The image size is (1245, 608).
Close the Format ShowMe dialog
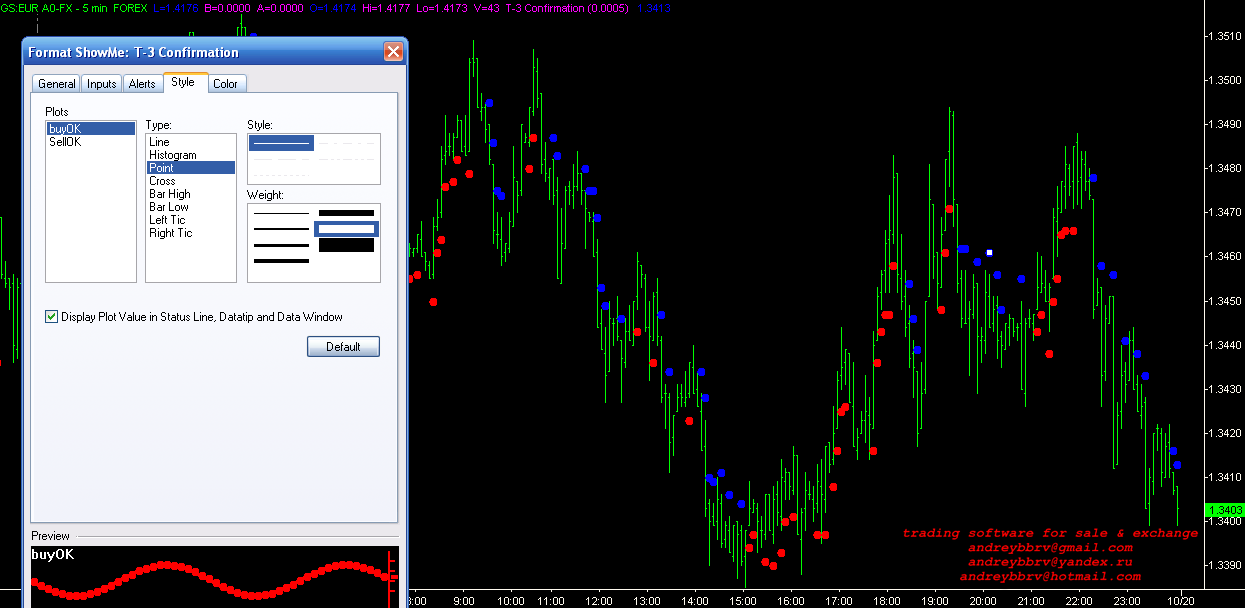pos(393,52)
